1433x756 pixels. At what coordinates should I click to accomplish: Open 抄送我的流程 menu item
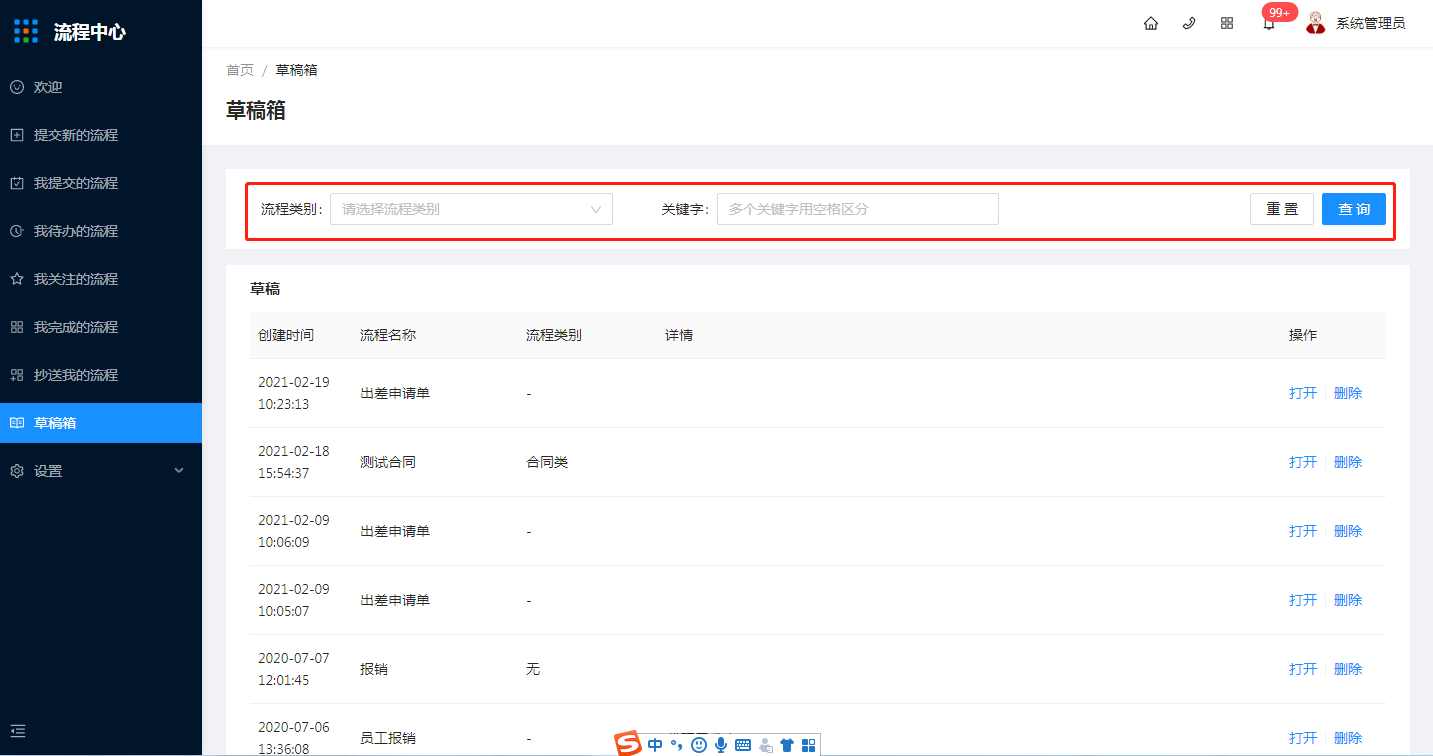pos(101,375)
